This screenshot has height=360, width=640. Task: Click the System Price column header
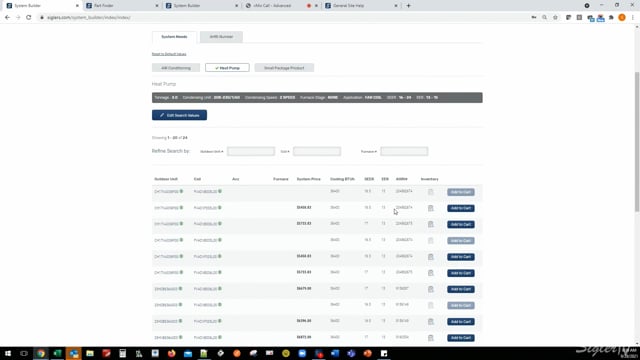(309, 179)
